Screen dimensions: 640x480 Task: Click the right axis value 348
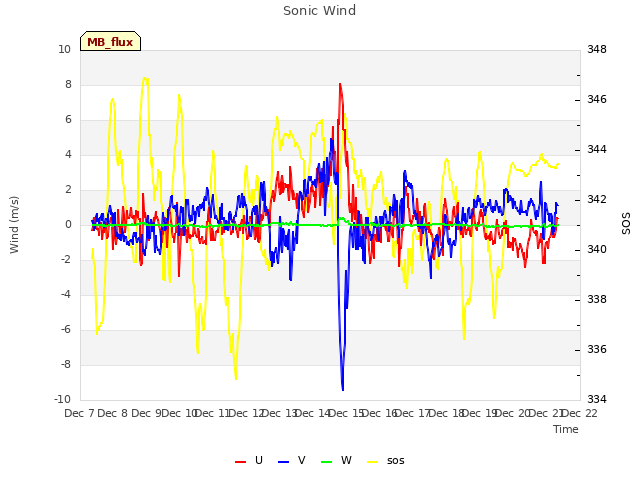pos(597,49)
